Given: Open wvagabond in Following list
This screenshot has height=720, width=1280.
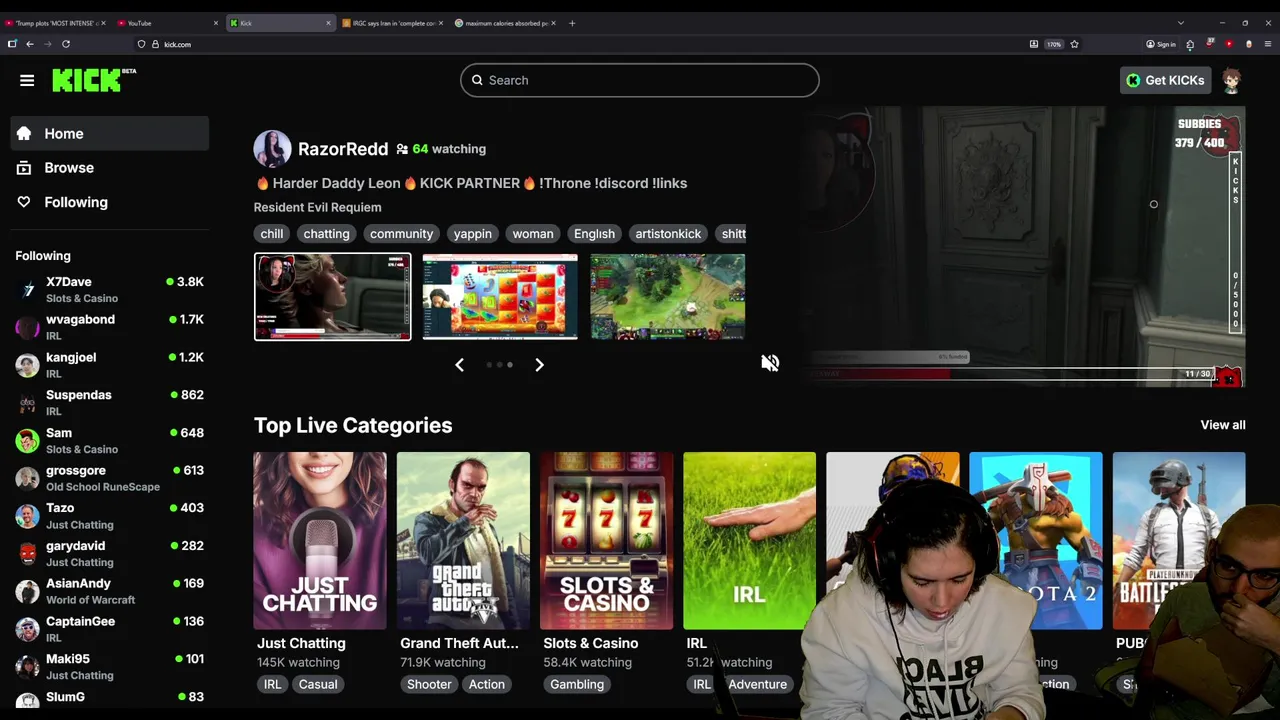Looking at the screenshot, I should click(x=110, y=327).
